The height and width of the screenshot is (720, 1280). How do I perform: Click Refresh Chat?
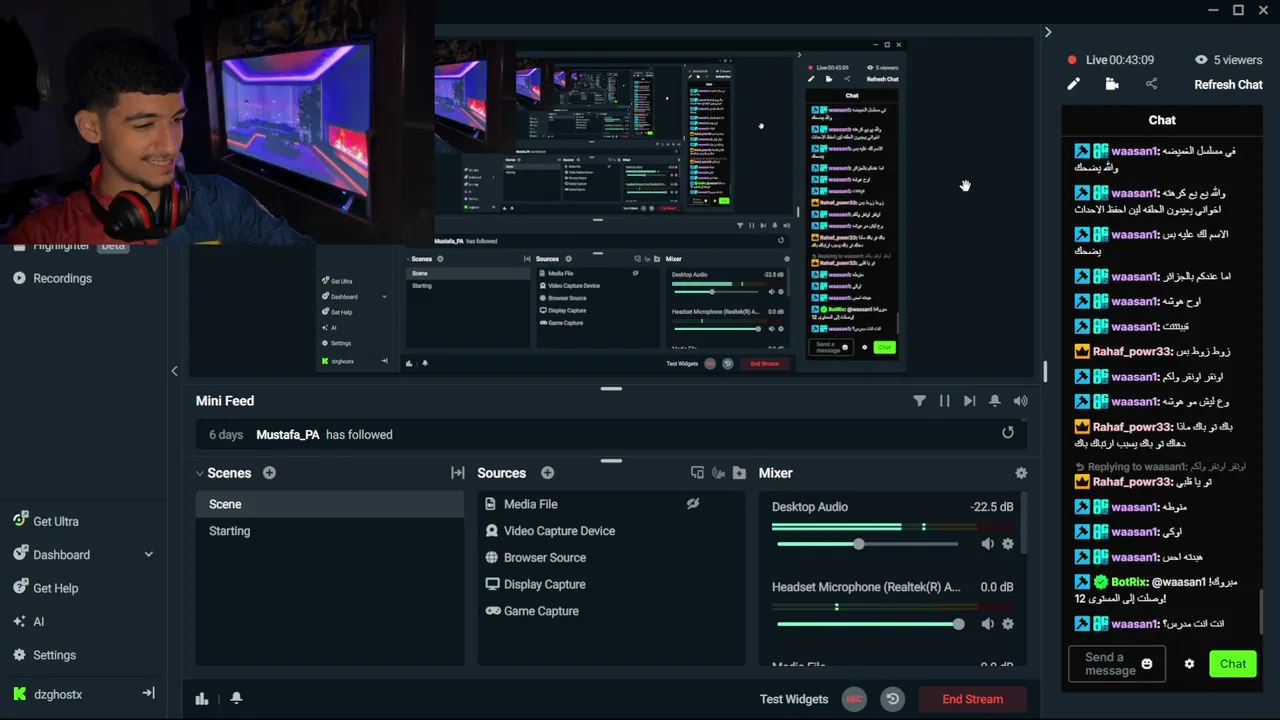point(1228,85)
